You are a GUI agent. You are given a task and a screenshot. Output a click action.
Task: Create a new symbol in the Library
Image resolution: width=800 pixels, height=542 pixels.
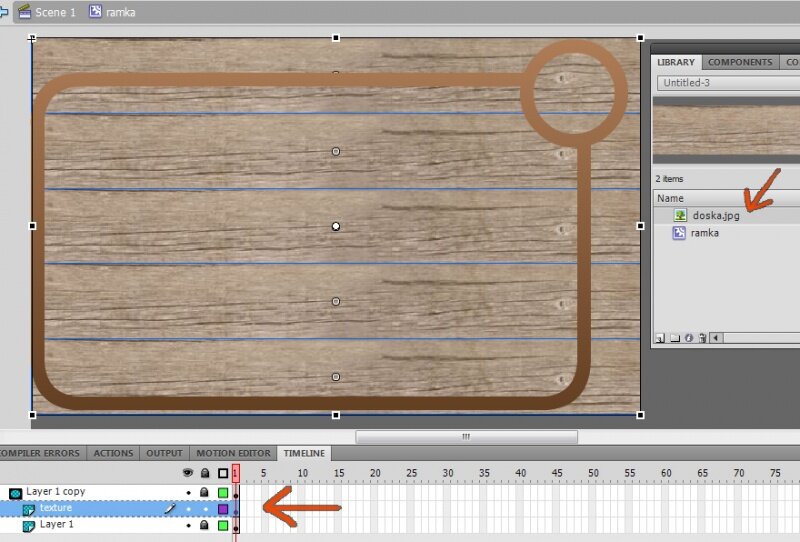[661, 338]
